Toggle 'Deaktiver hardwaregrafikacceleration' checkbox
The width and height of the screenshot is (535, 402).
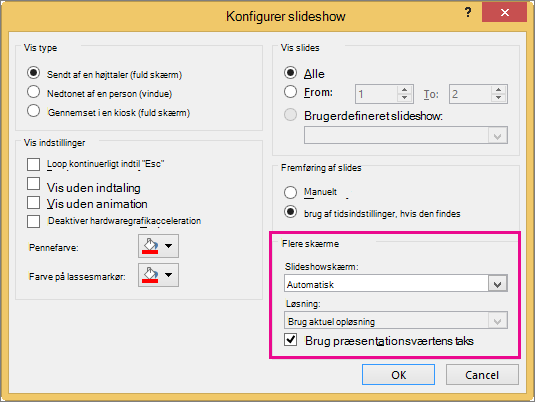33,221
